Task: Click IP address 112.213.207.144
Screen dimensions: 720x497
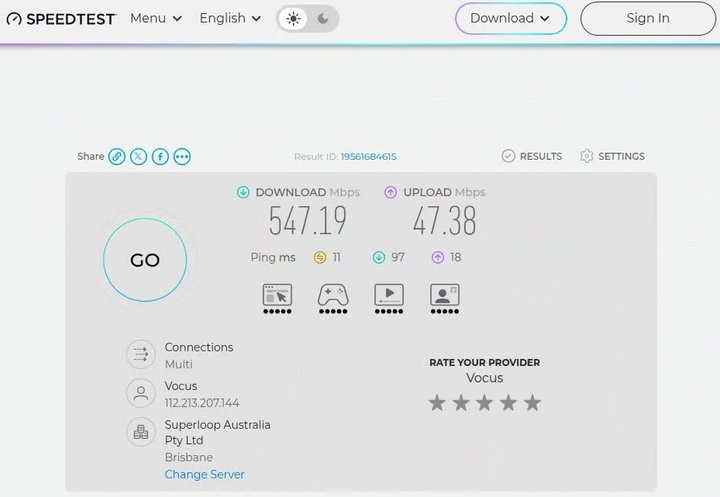Action: (202, 403)
